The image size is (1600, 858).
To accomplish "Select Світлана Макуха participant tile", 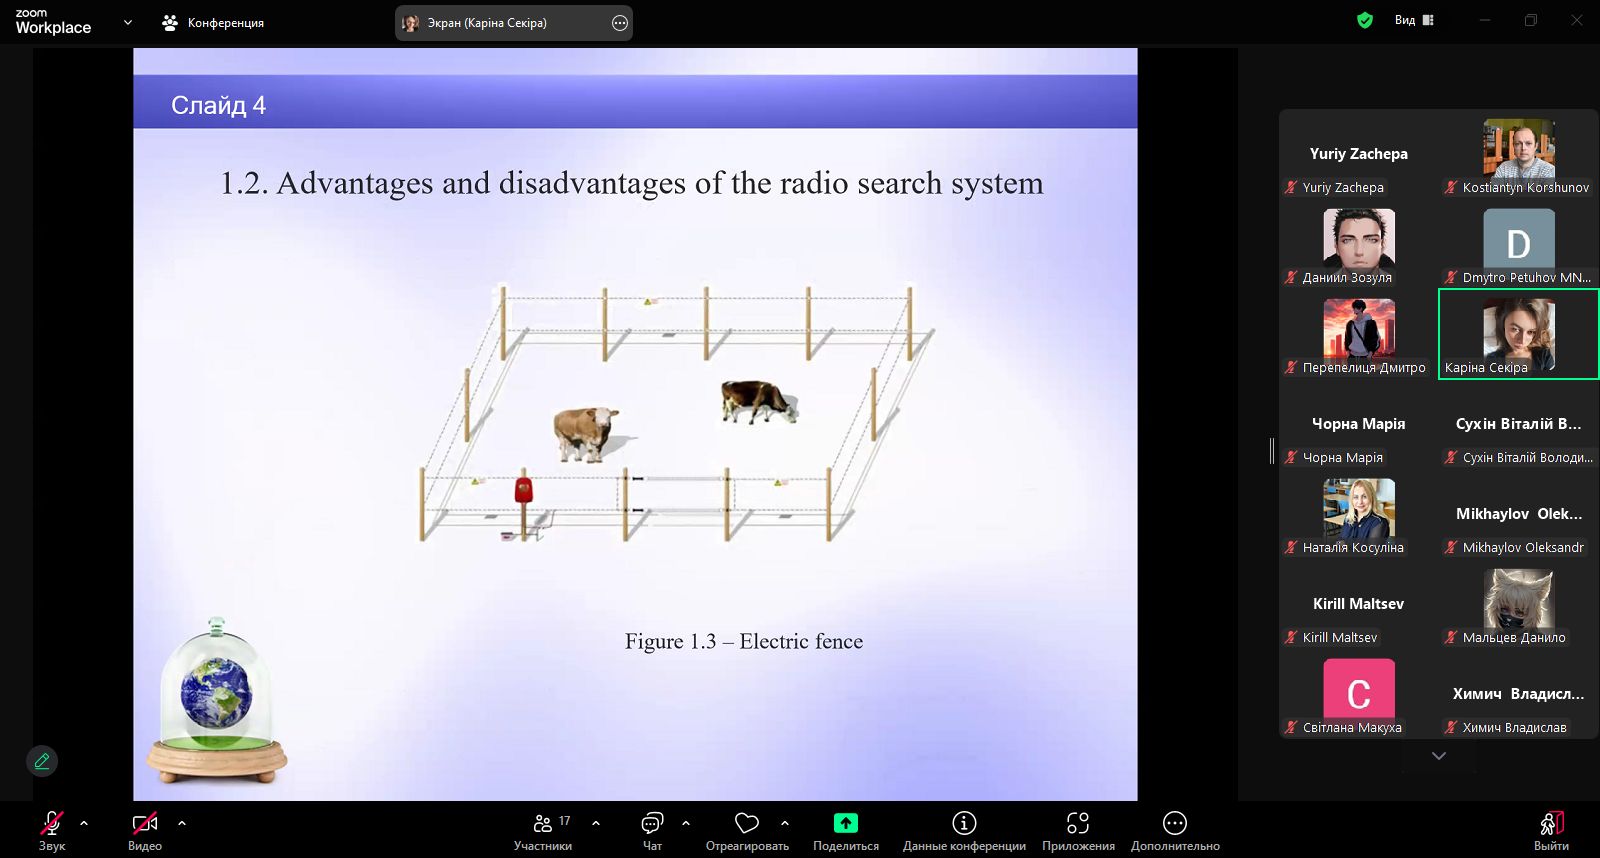I will point(1358,694).
